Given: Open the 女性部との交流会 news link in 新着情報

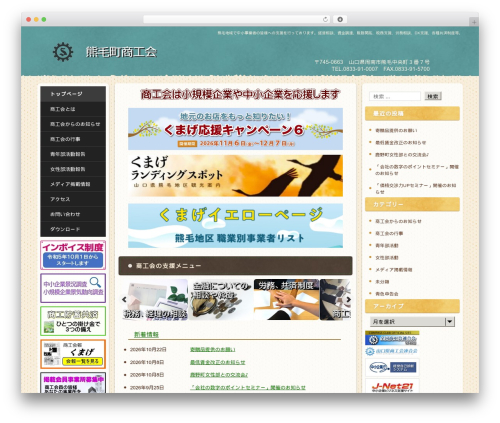Looking at the screenshot, I should (219, 375).
